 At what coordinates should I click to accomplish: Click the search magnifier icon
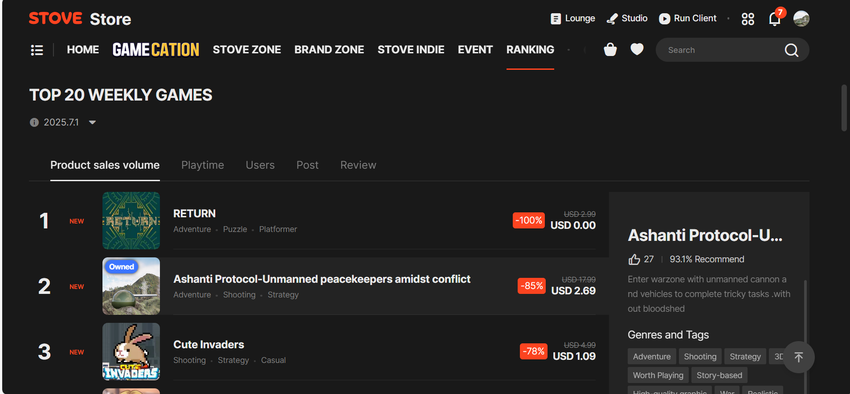click(791, 50)
